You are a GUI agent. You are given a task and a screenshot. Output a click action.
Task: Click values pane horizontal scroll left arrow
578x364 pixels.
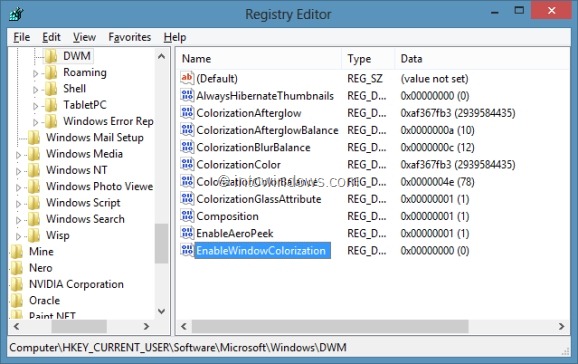point(184,326)
